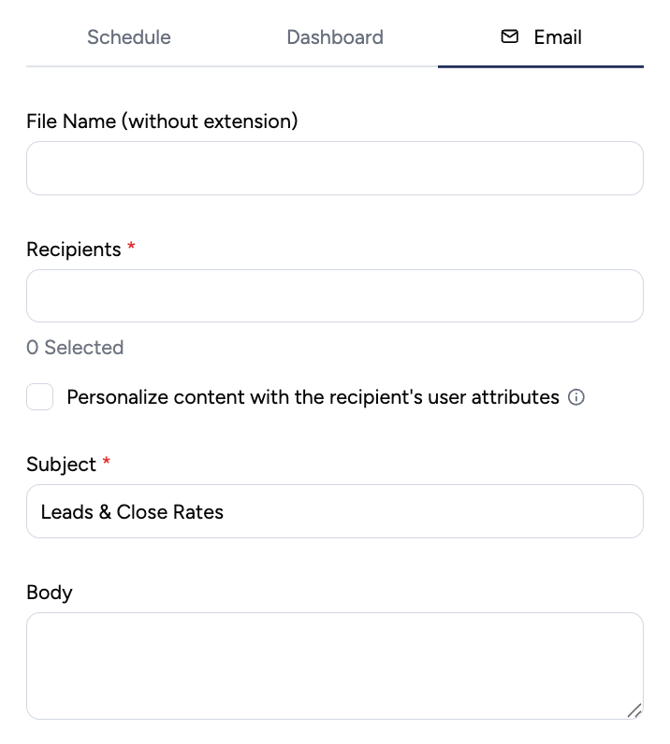Image resolution: width=670 pixels, height=744 pixels.
Task: Switch to the Dashboard tab
Action: [x=335, y=37]
